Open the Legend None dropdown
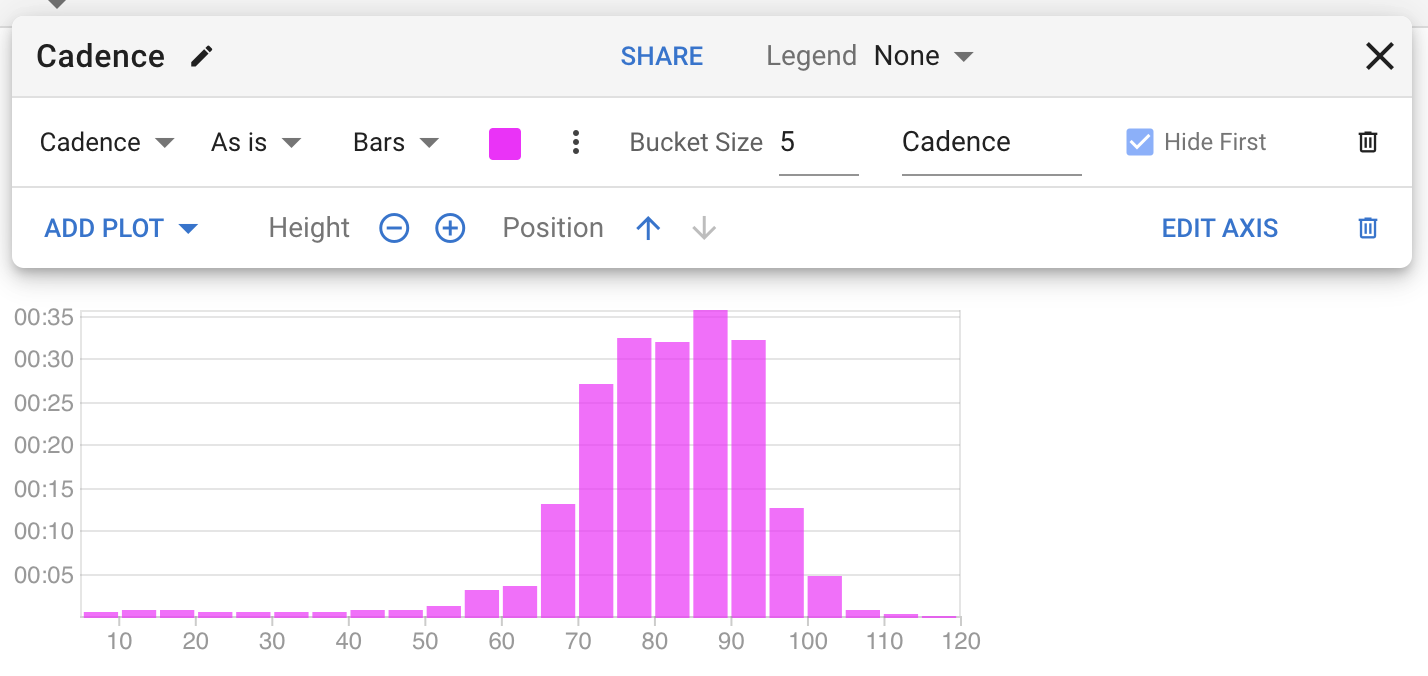Viewport: 1428px width, 676px height. [x=923, y=56]
